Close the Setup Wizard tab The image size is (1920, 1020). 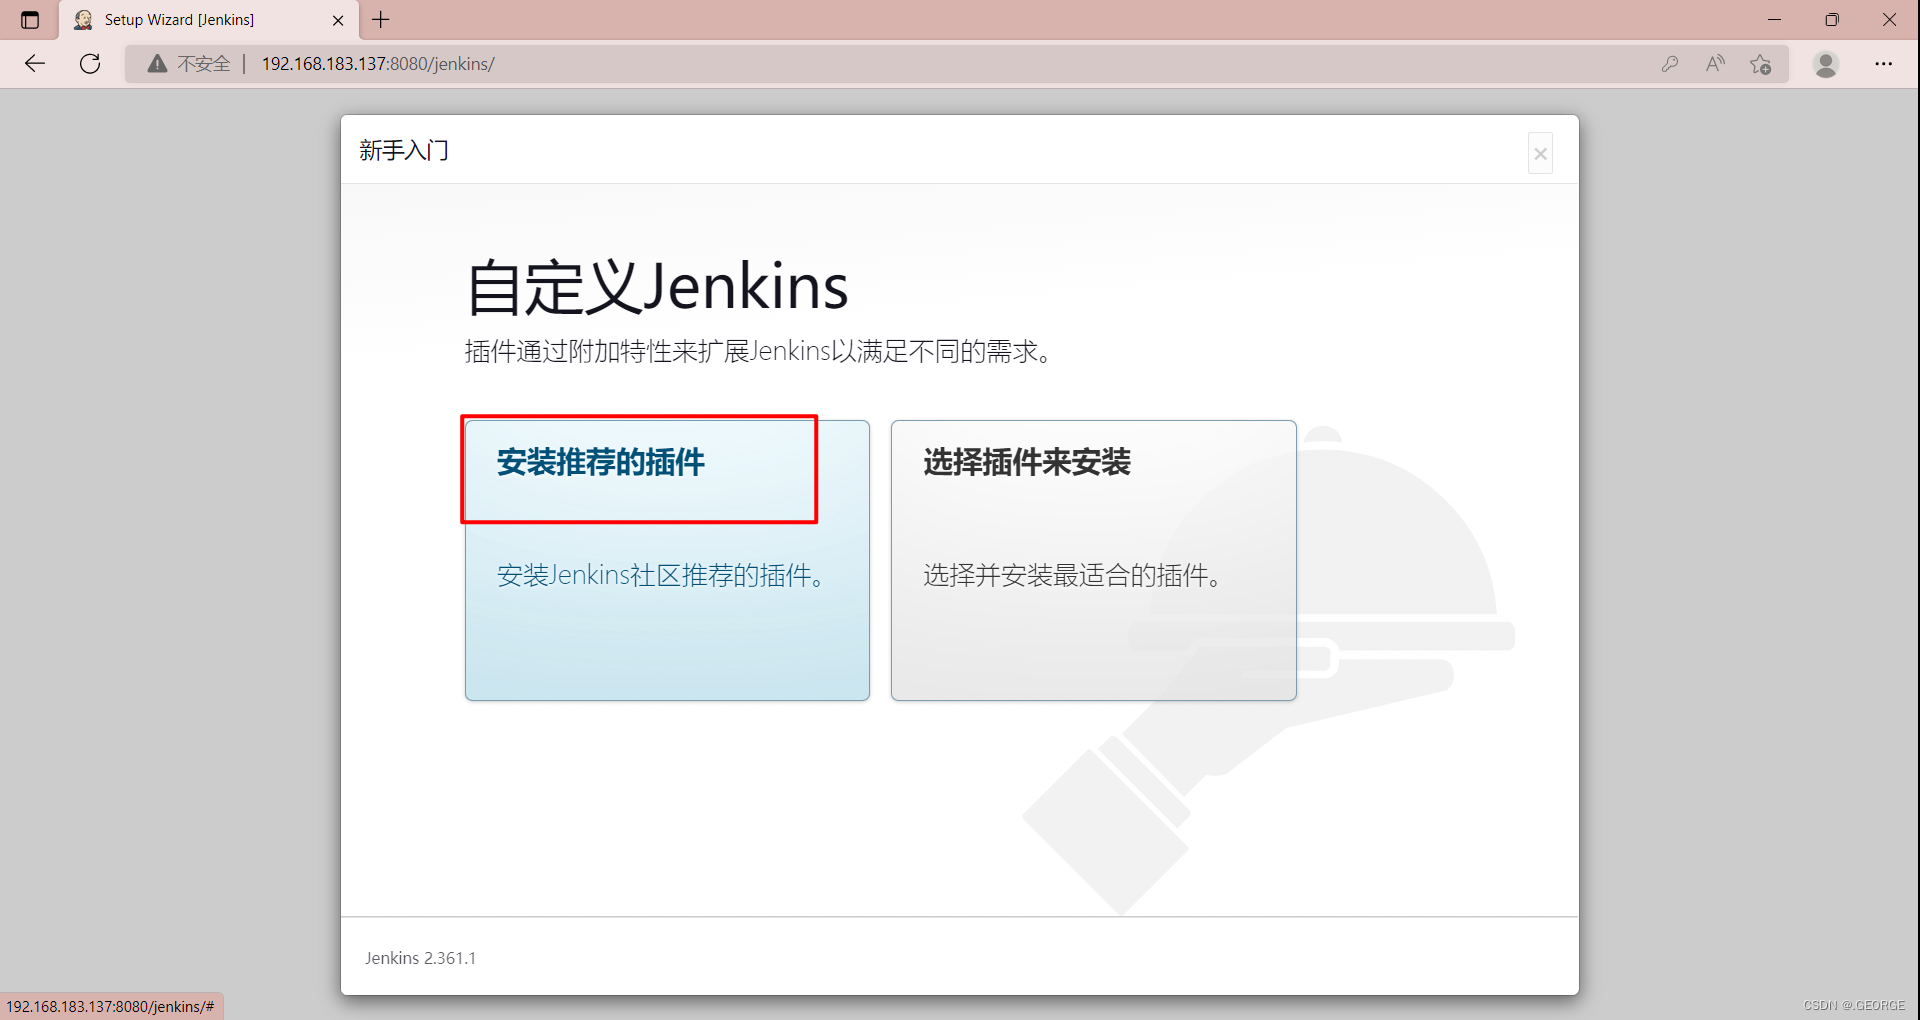click(338, 20)
